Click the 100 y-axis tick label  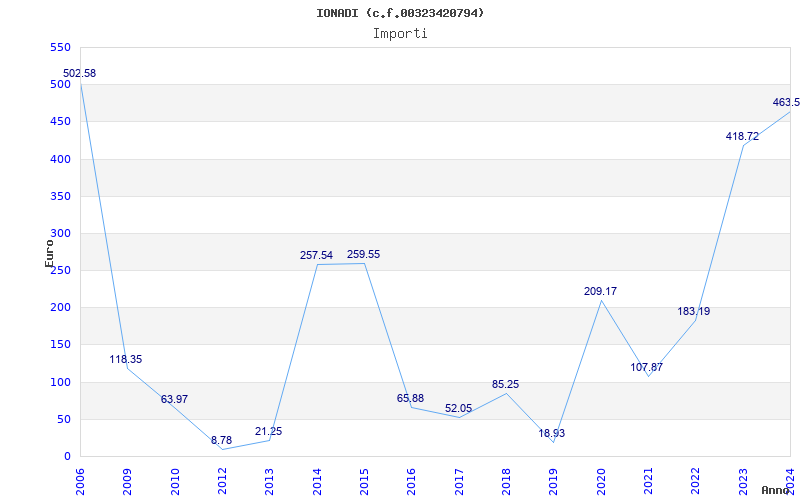click(x=60, y=382)
